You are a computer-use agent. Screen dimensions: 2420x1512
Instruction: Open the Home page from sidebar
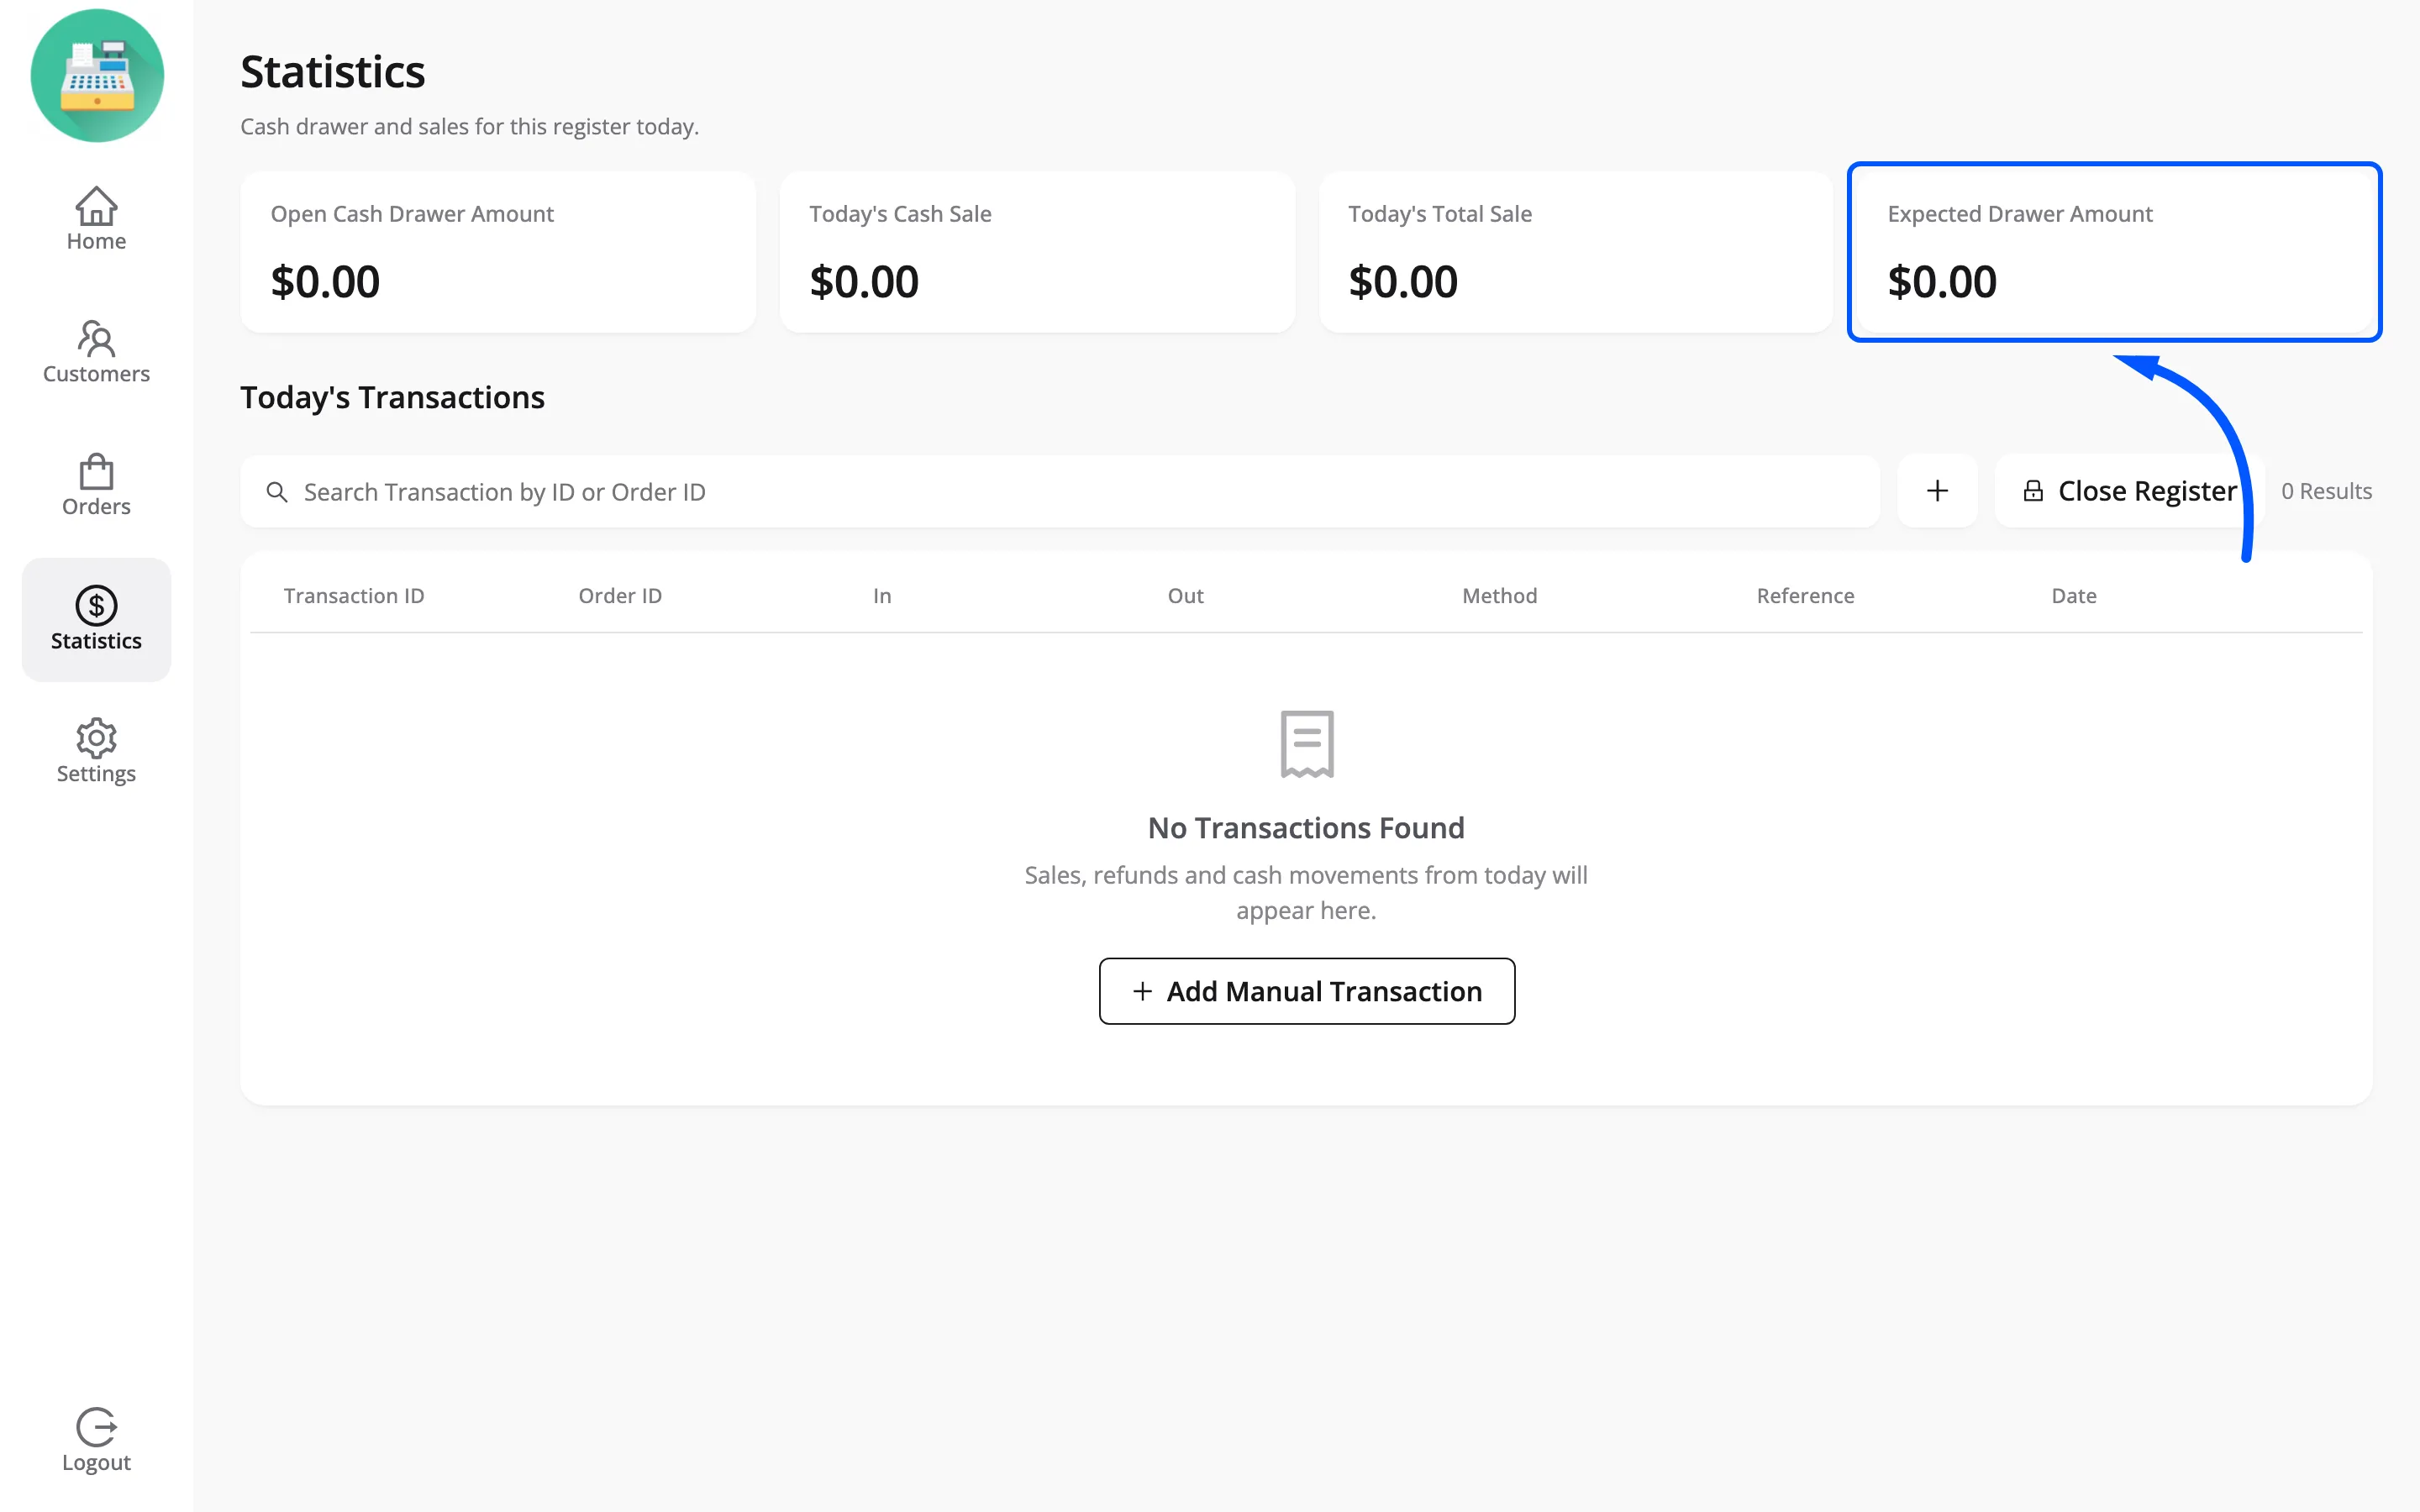96,219
